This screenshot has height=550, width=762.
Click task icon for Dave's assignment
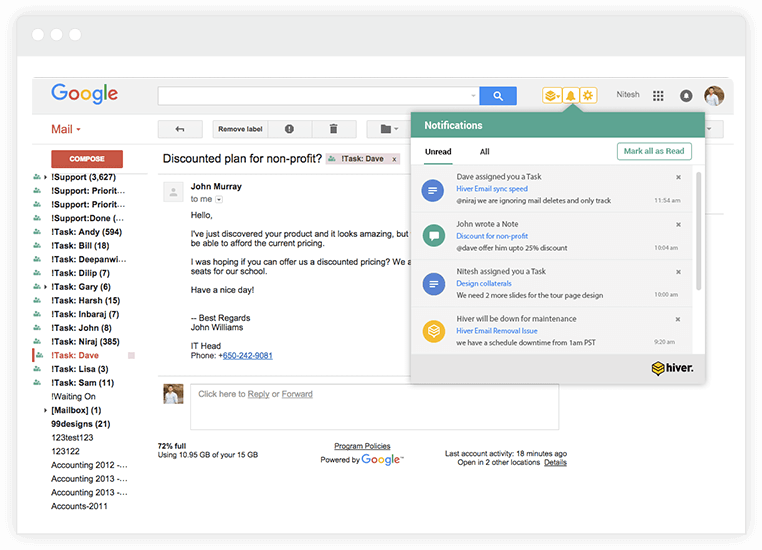(x=433, y=190)
